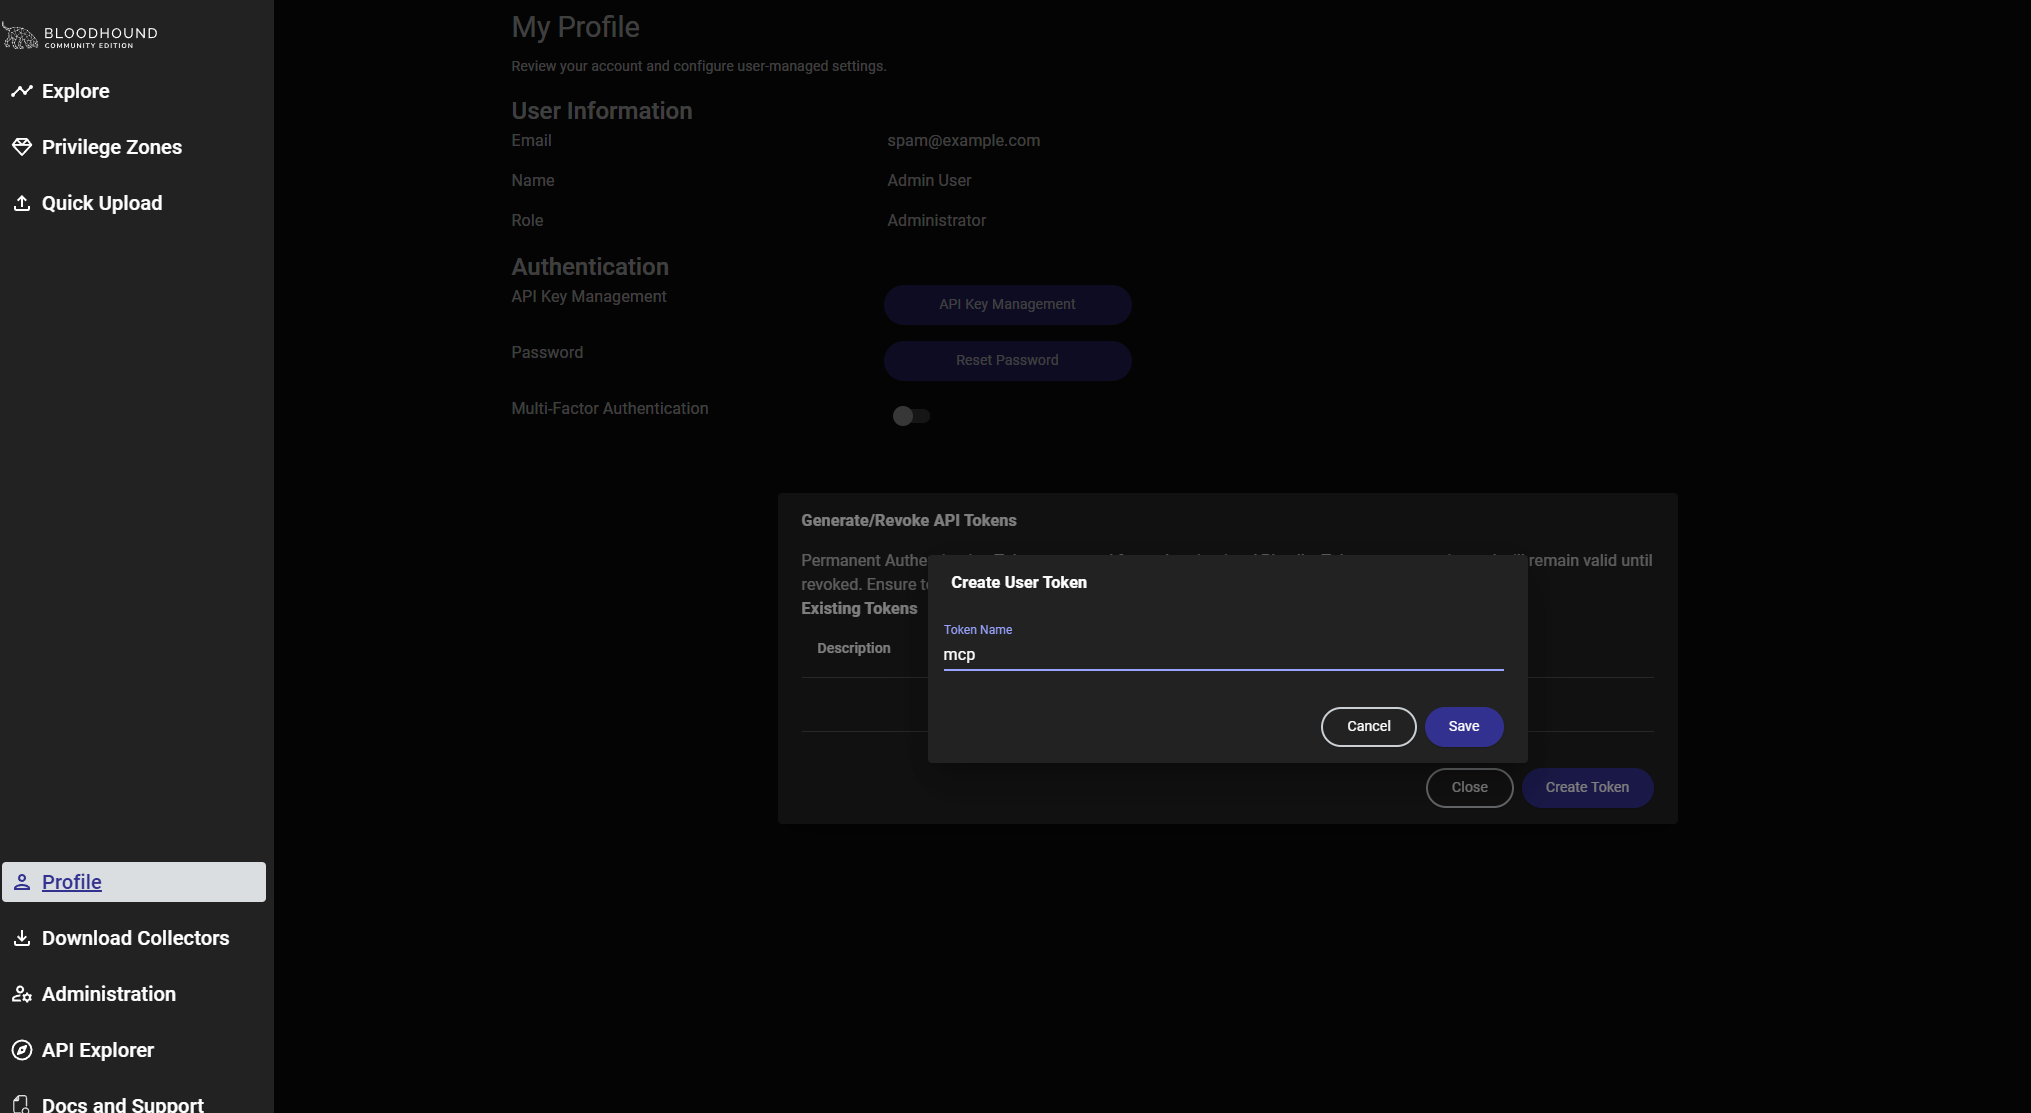Close the API Tokens panel
The height and width of the screenshot is (1113, 2031).
click(1469, 788)
